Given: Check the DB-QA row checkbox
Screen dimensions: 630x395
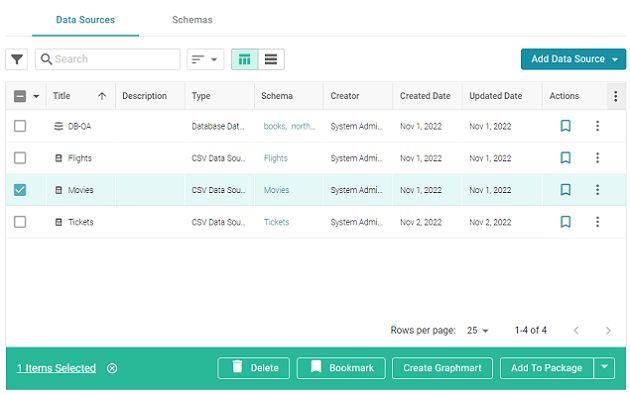Looking at the screenshot, I should 20,126.
